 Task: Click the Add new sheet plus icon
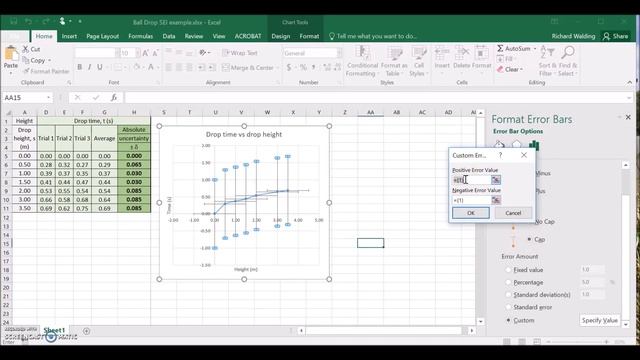click(x=87, y=331)
